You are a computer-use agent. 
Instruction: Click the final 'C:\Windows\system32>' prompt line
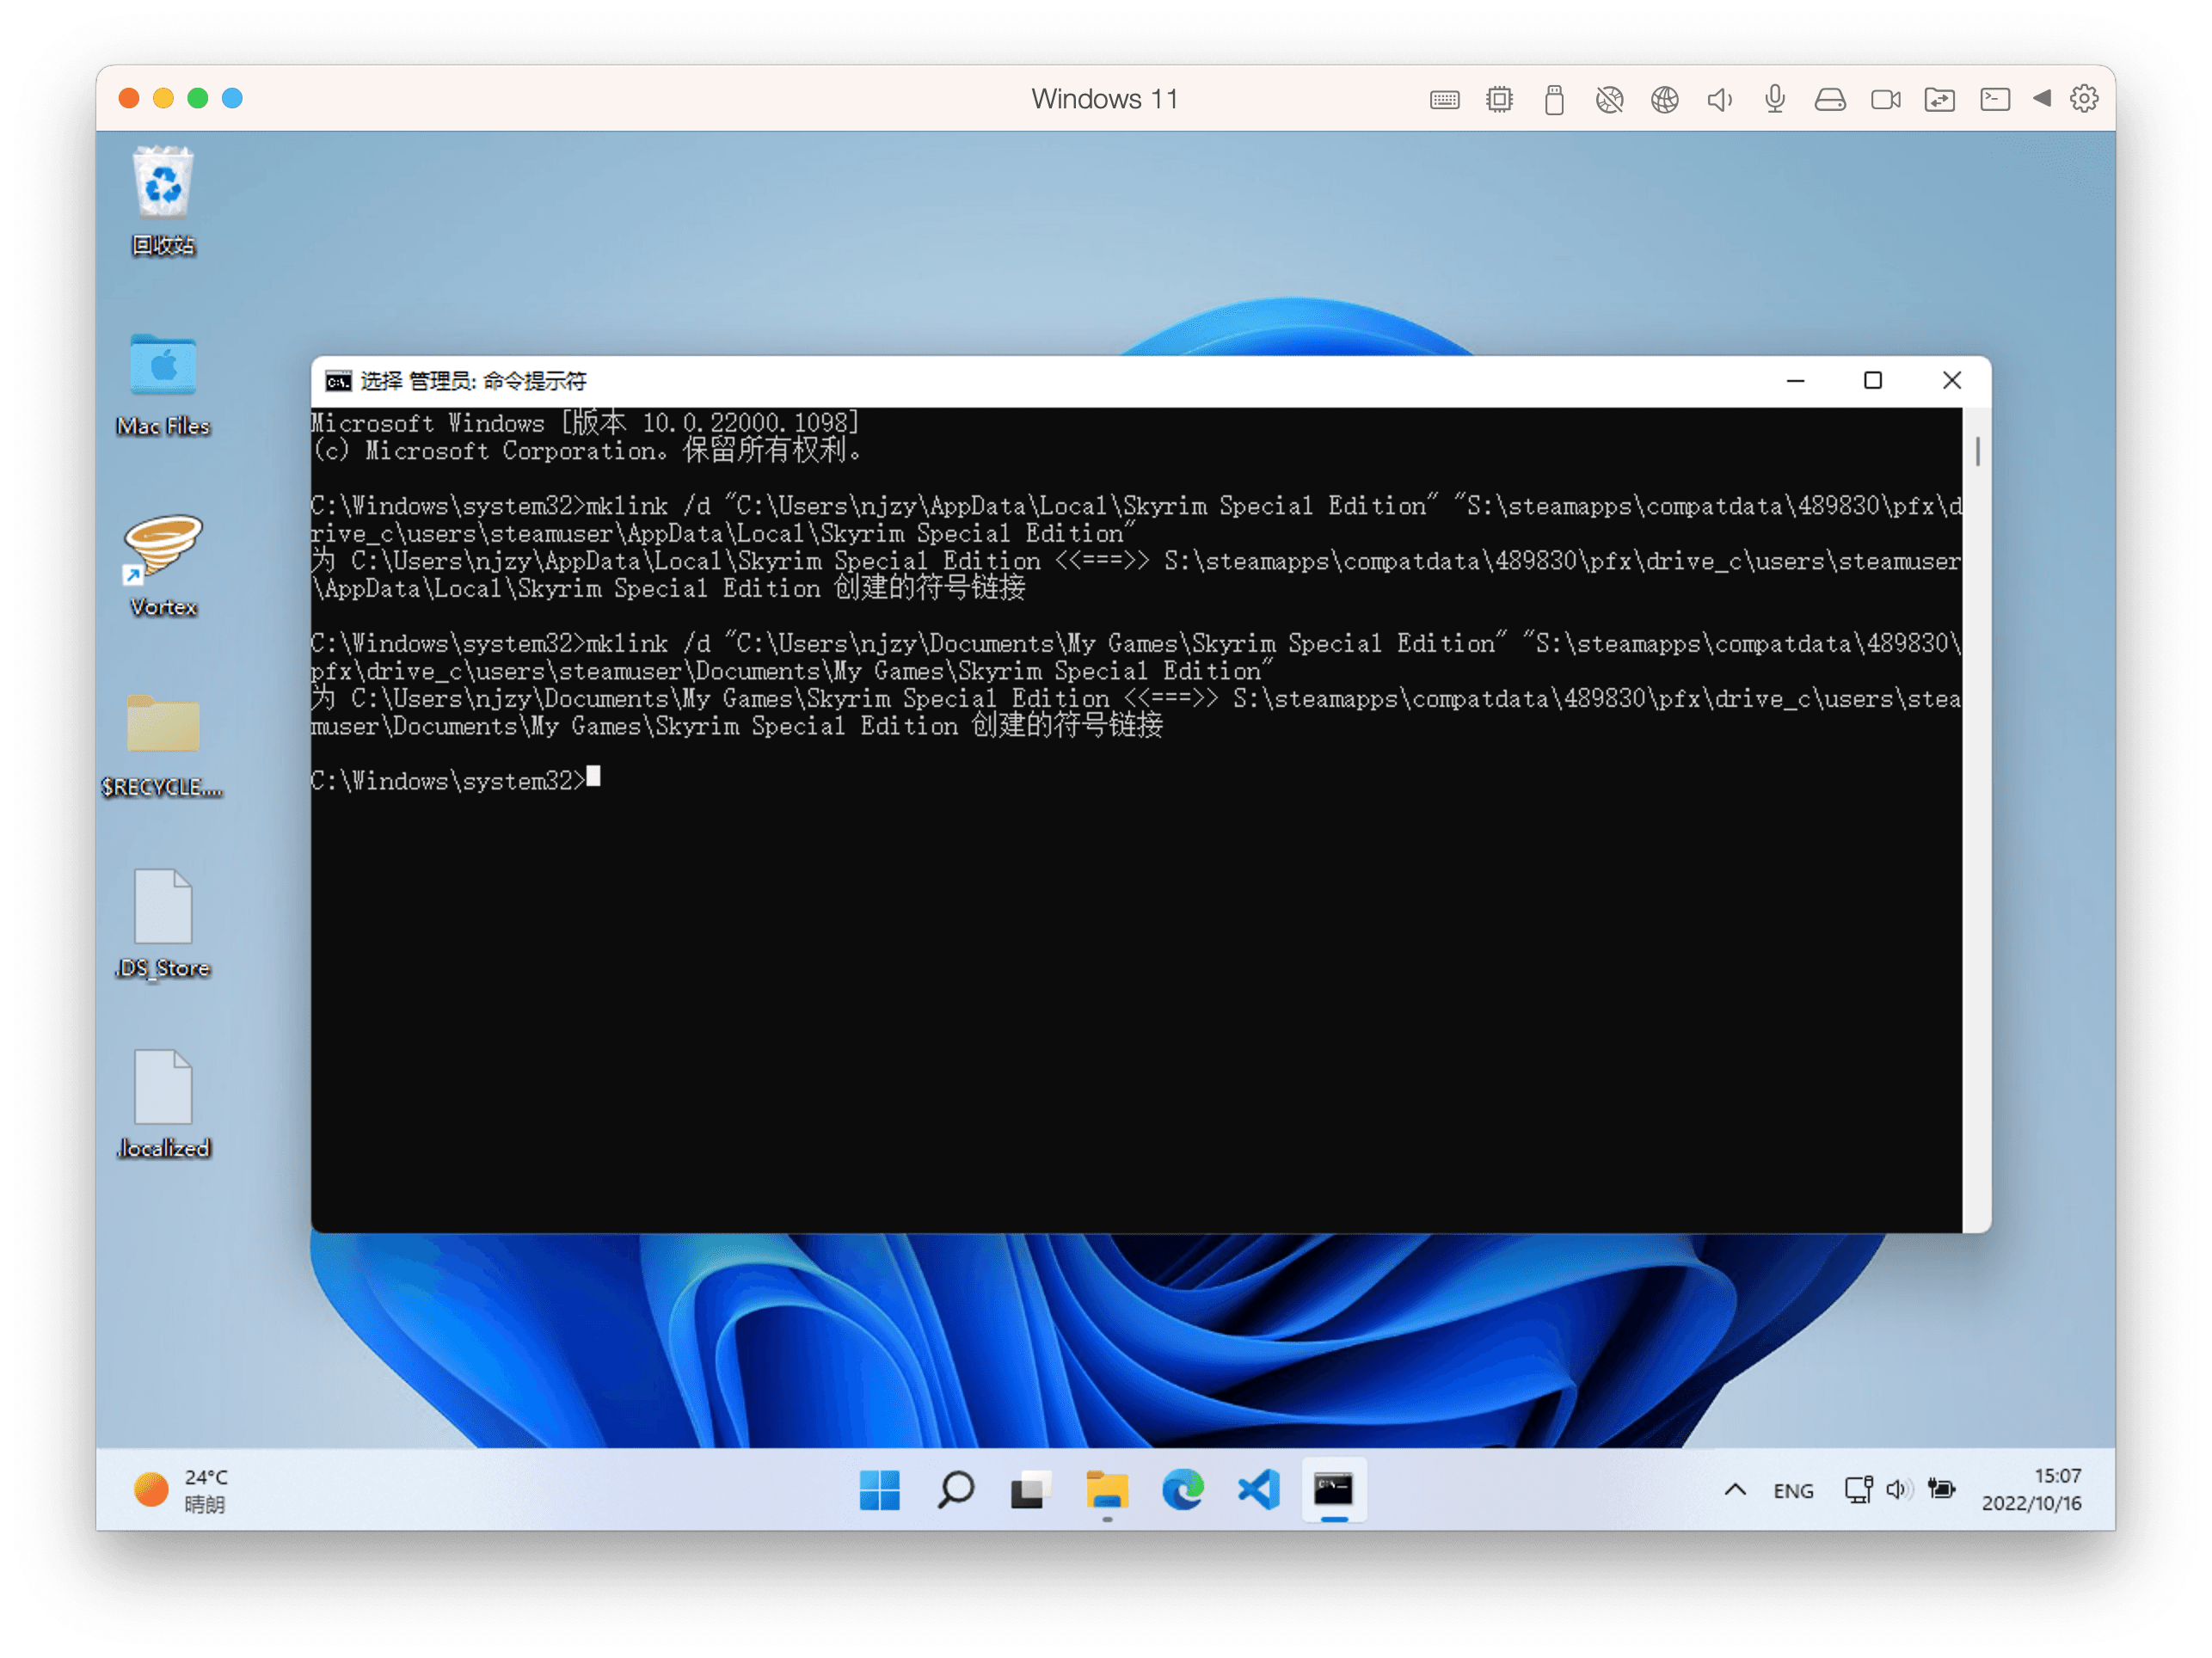[448, 780]
